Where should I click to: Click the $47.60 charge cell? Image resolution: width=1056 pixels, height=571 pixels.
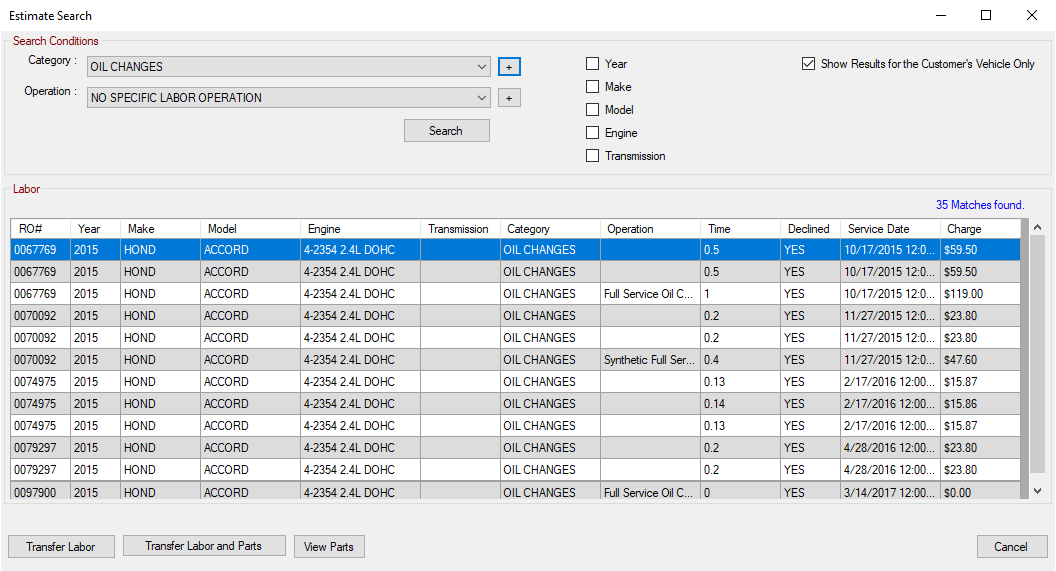(x=981, y=360)
